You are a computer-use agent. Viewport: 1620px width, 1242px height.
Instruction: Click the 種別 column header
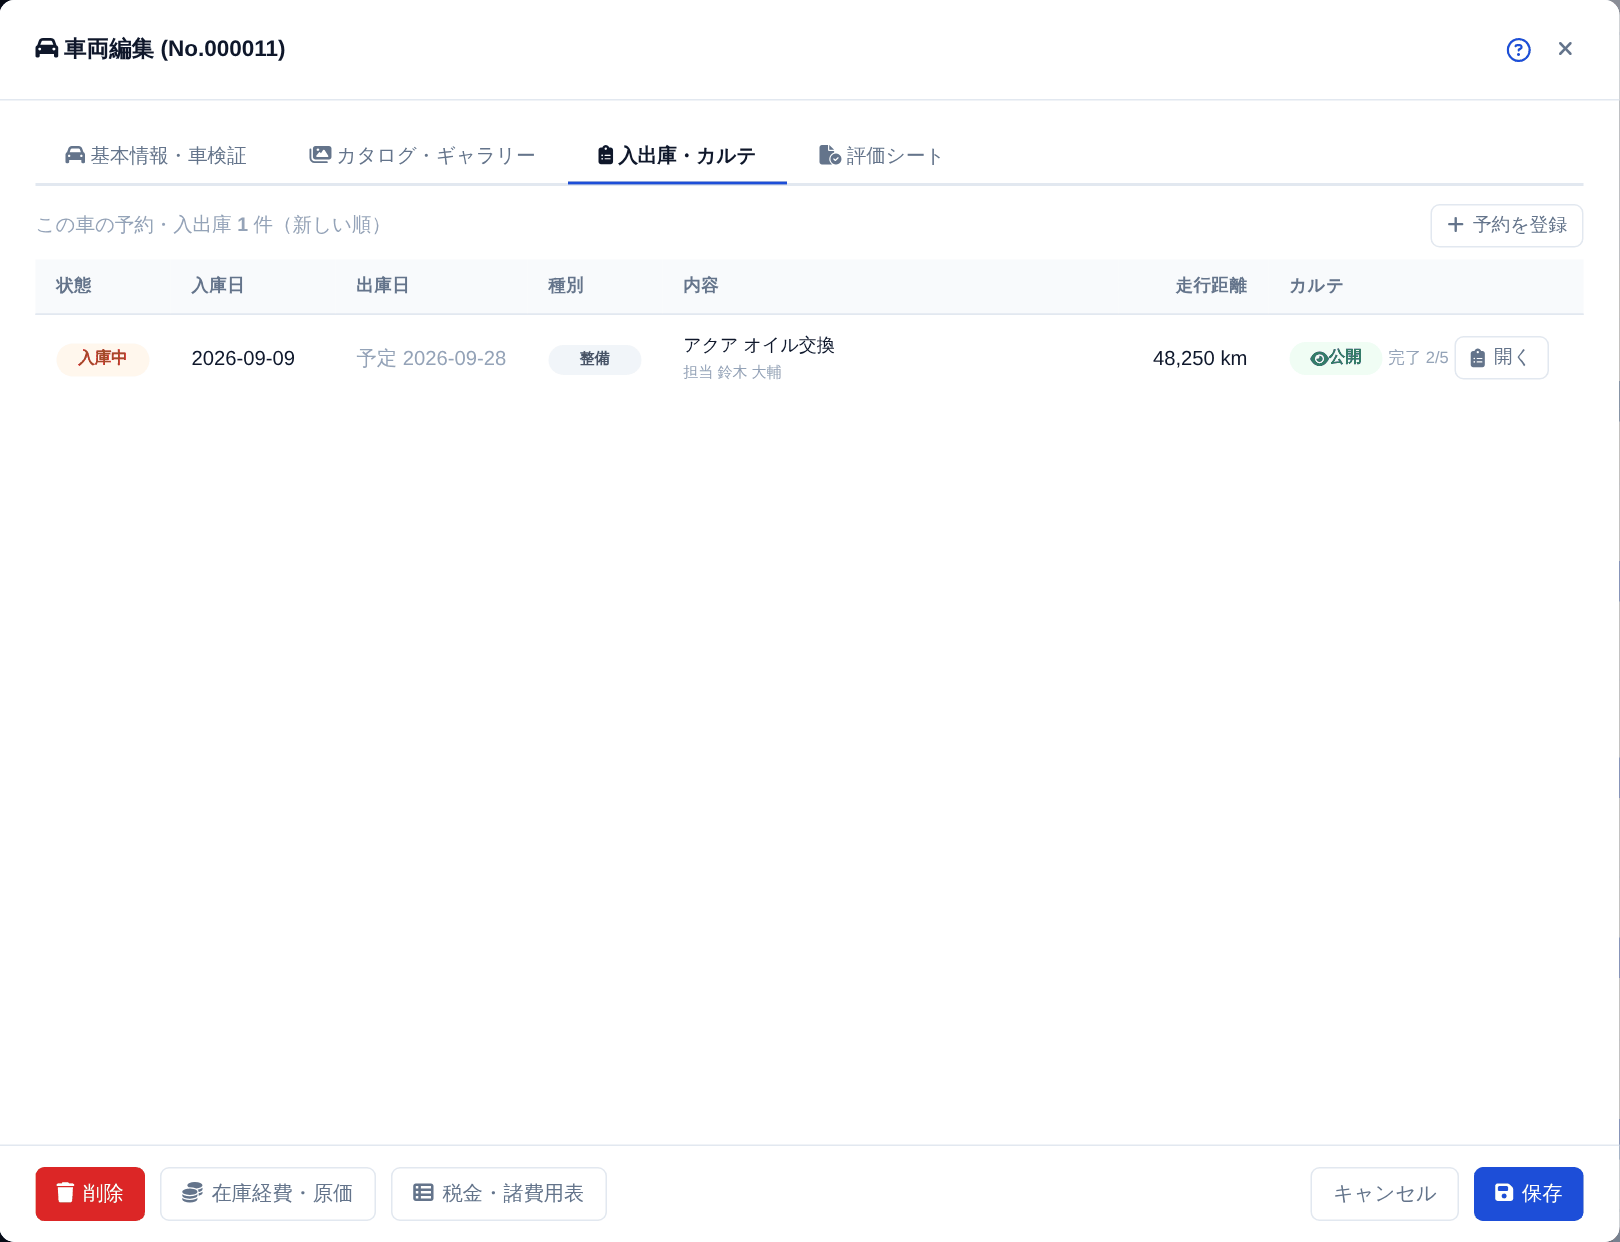click(566, 286)
